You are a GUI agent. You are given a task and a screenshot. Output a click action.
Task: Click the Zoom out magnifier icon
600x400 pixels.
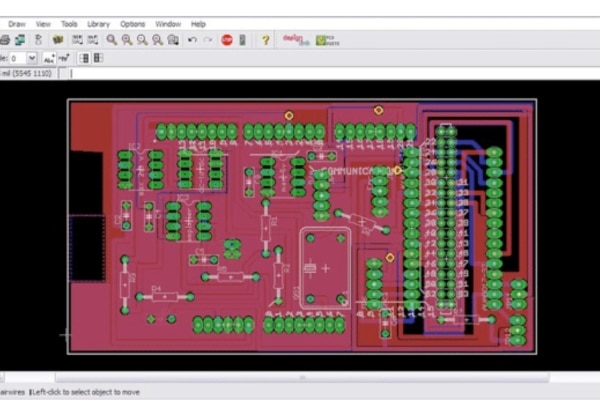click(x=142, y=40)
